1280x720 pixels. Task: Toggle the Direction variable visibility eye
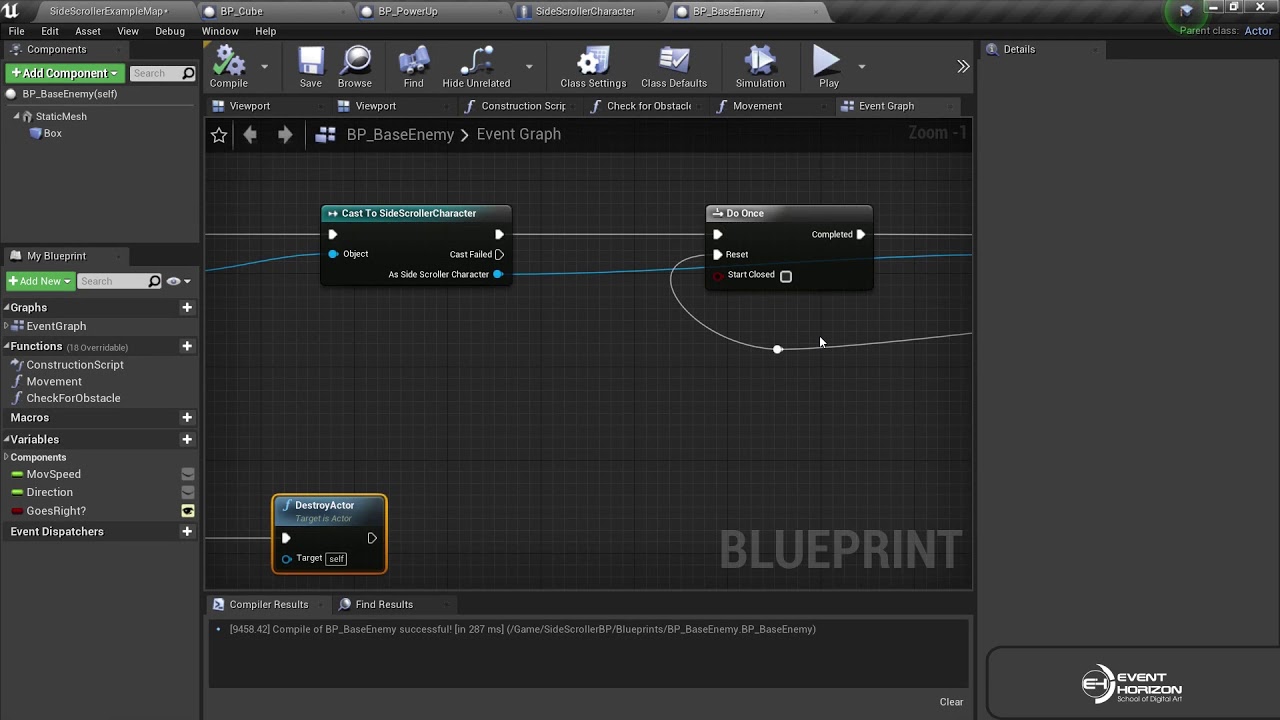tap(187, 492)
